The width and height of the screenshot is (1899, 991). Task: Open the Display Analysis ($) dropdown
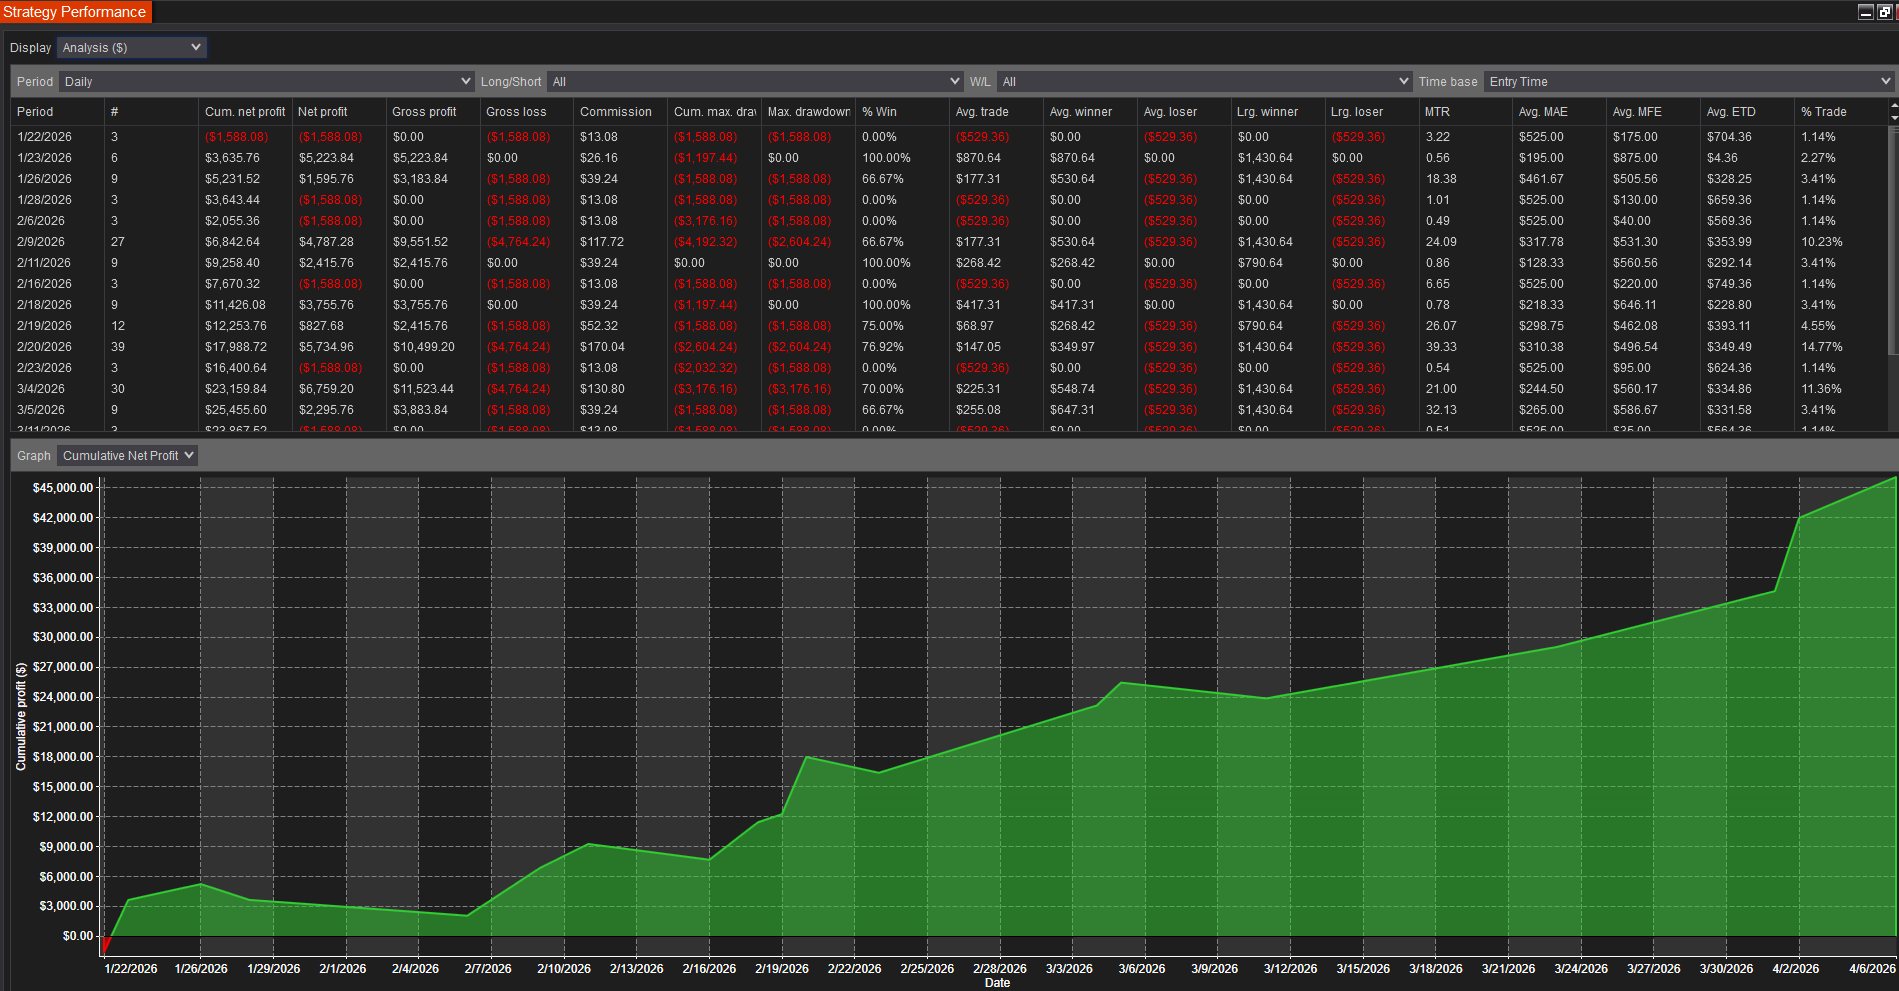pos(132,48)
